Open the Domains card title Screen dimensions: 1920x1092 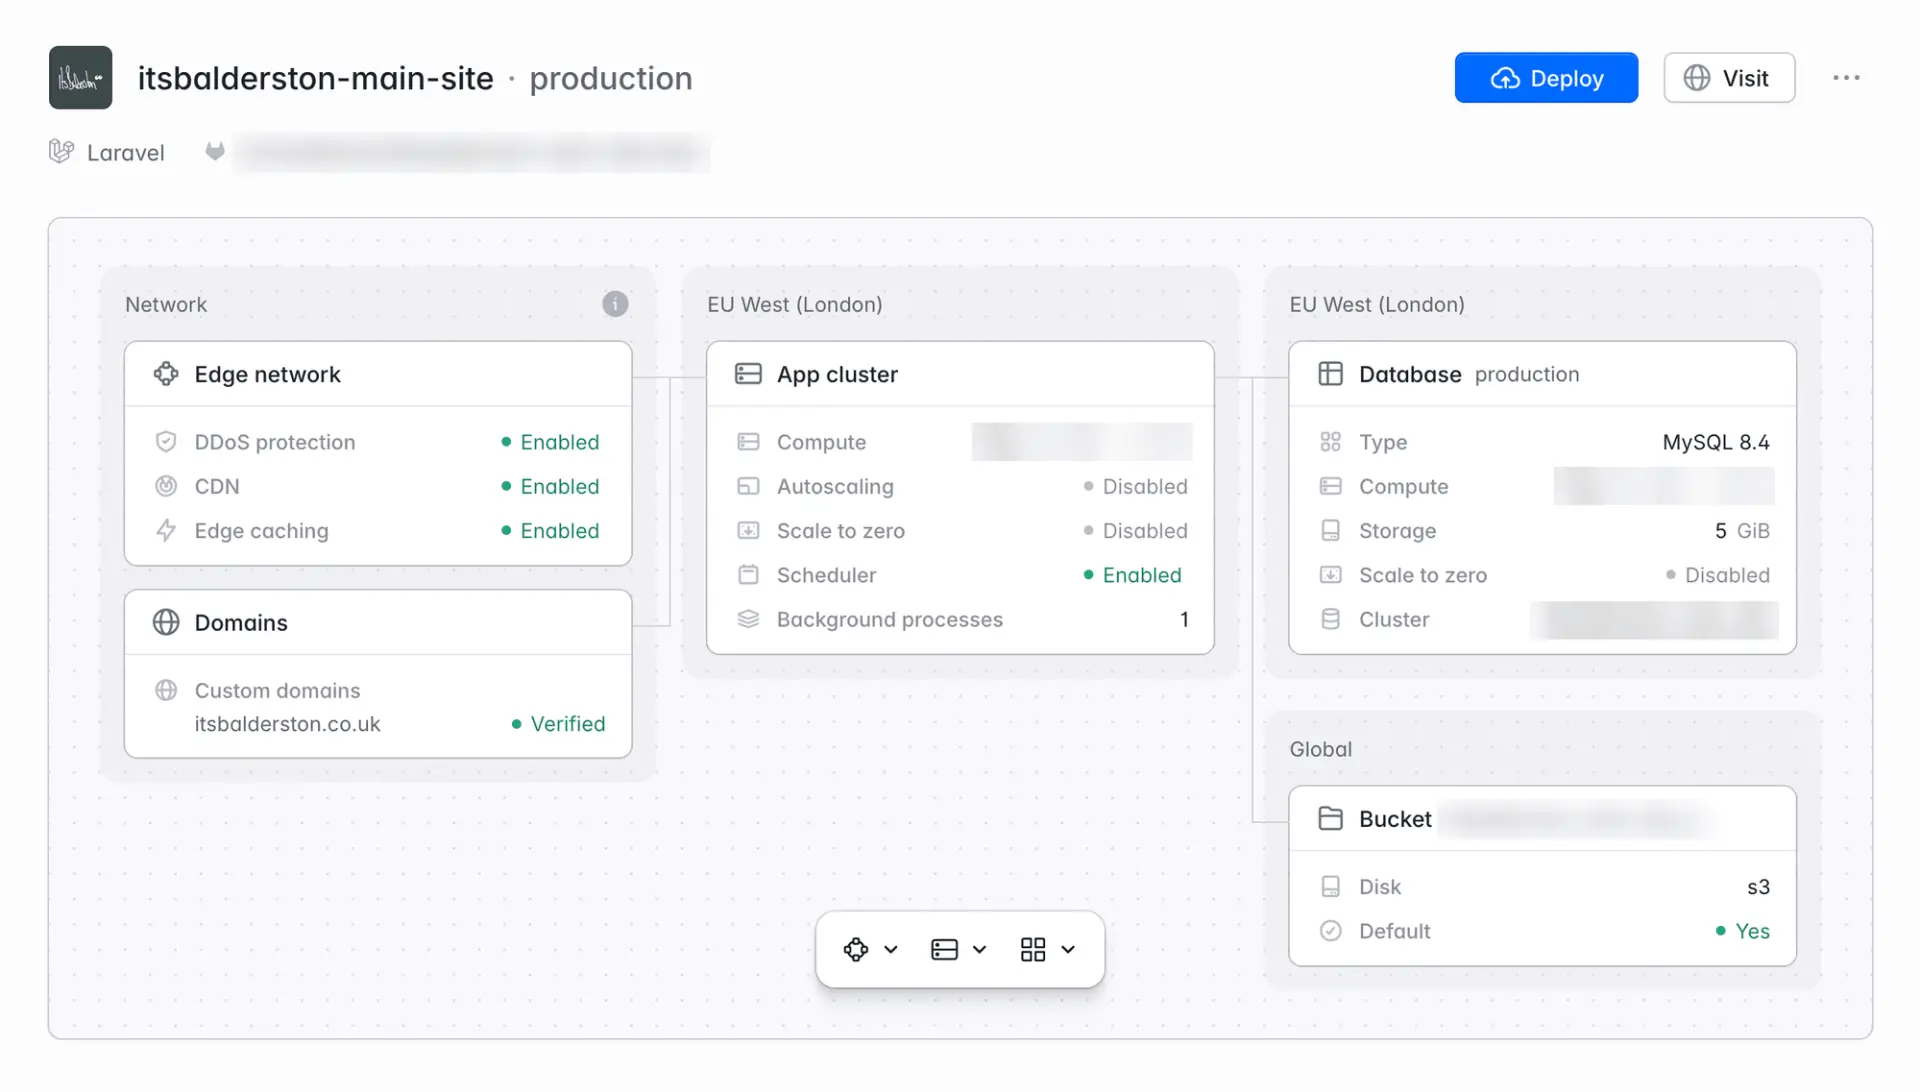click(241, 622)
